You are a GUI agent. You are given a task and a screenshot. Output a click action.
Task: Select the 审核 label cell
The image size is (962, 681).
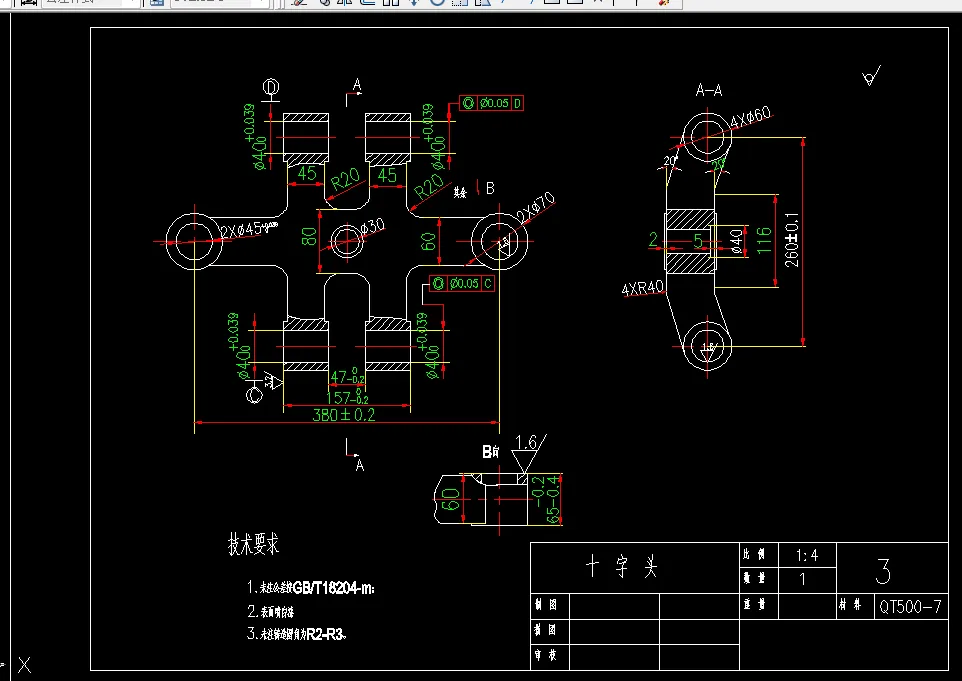click(x=550, y=655)
